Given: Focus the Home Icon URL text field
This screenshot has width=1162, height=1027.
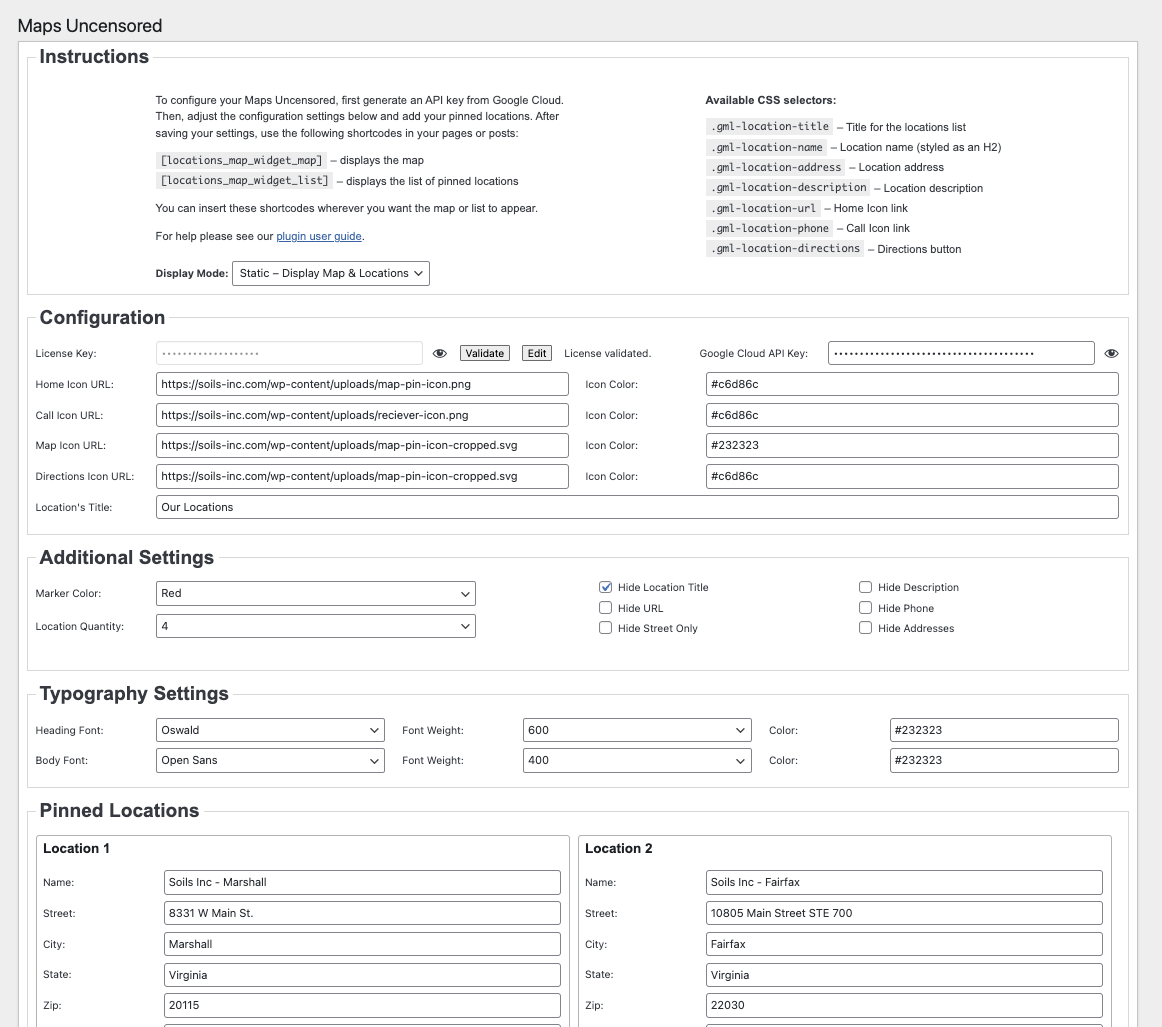Looking at the screenshot, I should 362,384.
